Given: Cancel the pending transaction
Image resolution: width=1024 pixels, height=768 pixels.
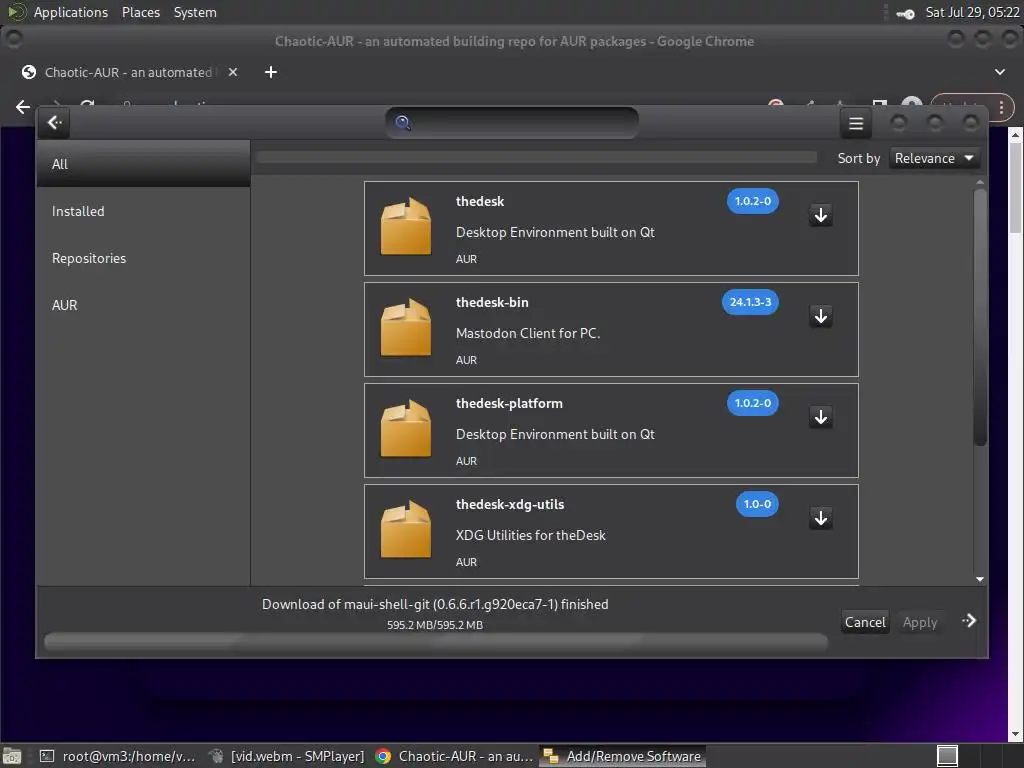Looking at the screenshot, I should (865, 622).
